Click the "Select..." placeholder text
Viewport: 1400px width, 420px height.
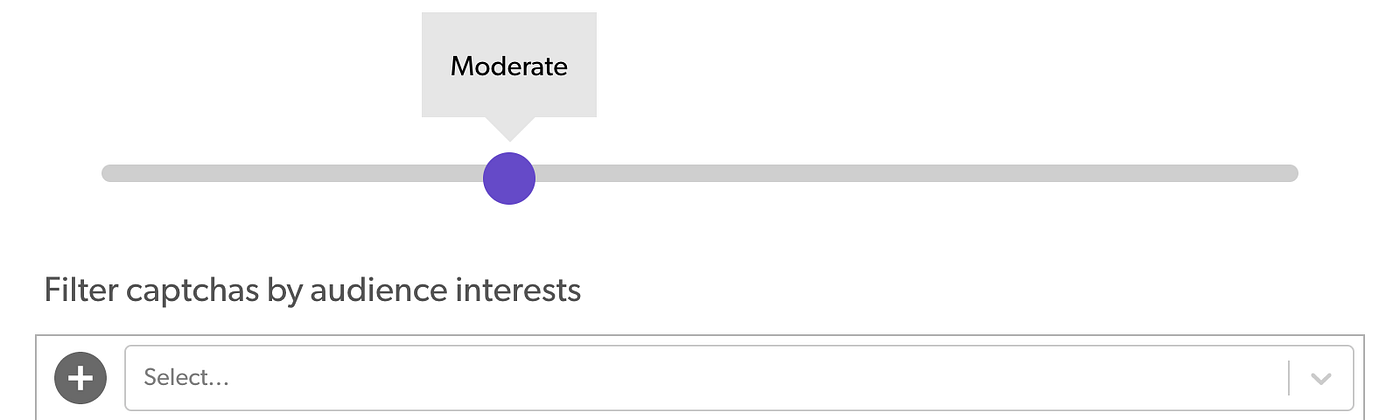point(187,378)
